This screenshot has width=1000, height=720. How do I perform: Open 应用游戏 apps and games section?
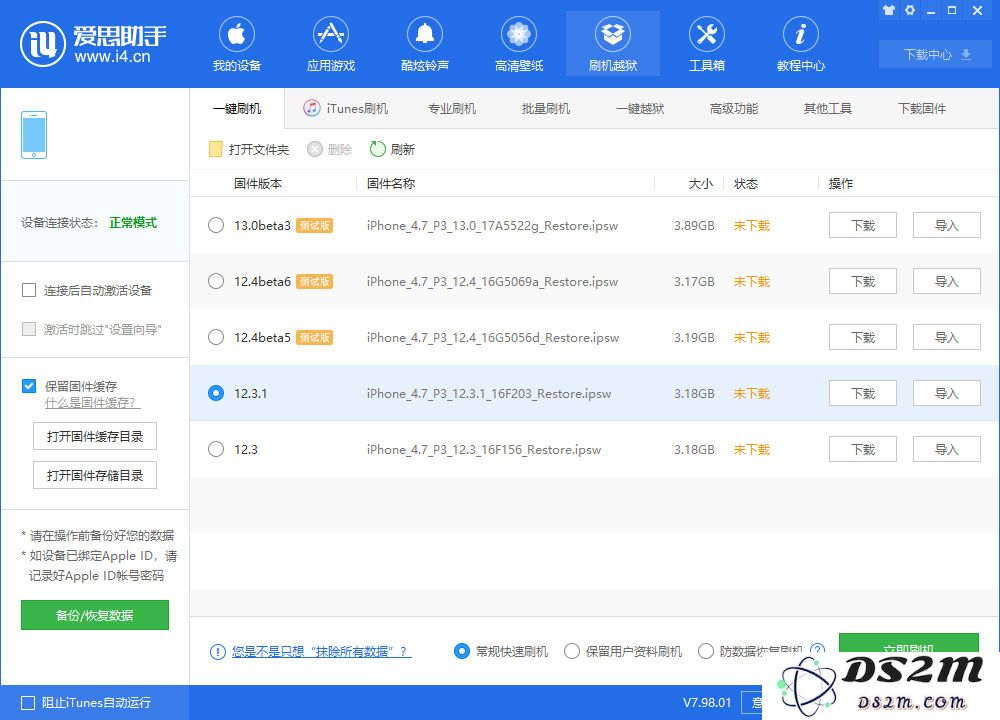330,43
